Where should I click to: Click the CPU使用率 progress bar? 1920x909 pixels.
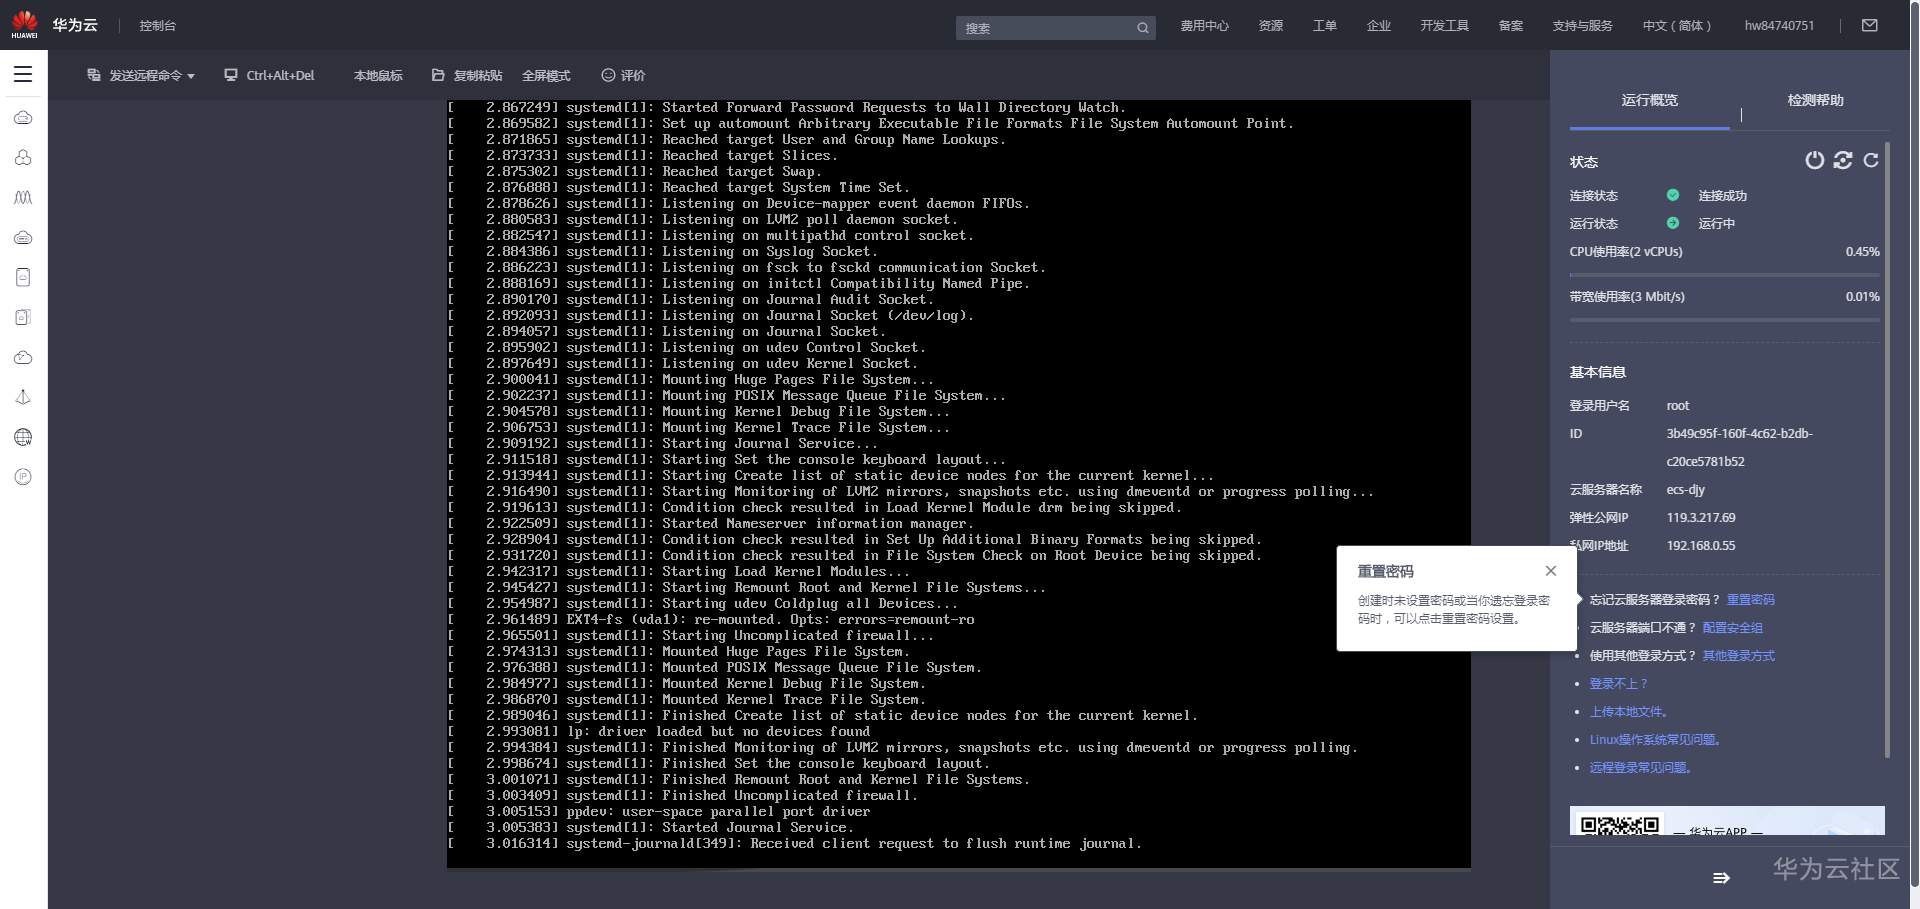click(1725, 274)
